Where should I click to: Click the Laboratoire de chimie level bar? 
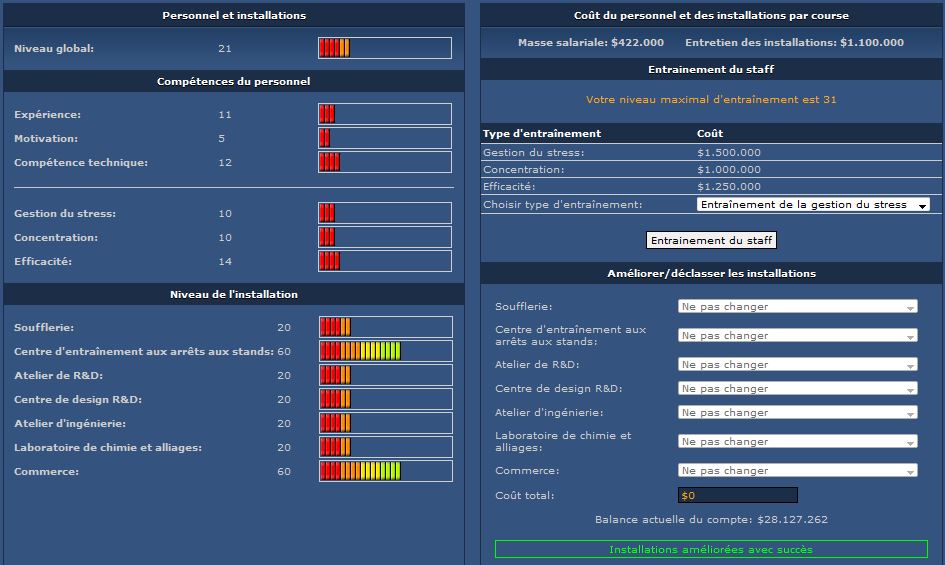click(386, 447)
